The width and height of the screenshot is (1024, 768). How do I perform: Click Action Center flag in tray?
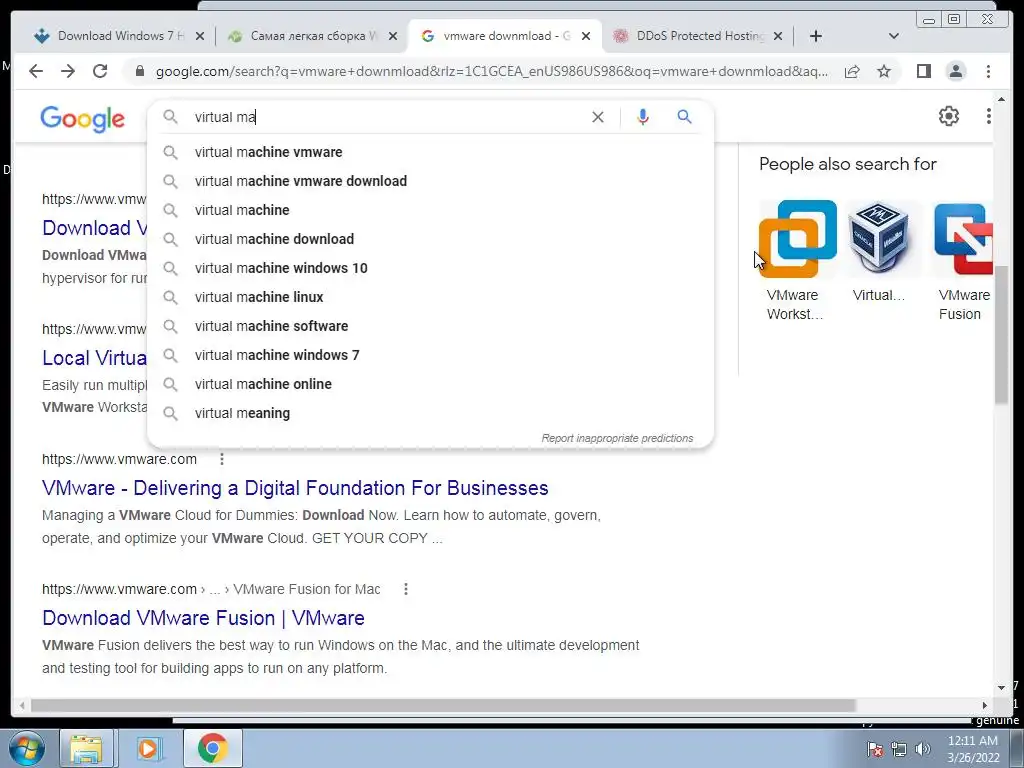pyautogui.click(x=875, y=749)
